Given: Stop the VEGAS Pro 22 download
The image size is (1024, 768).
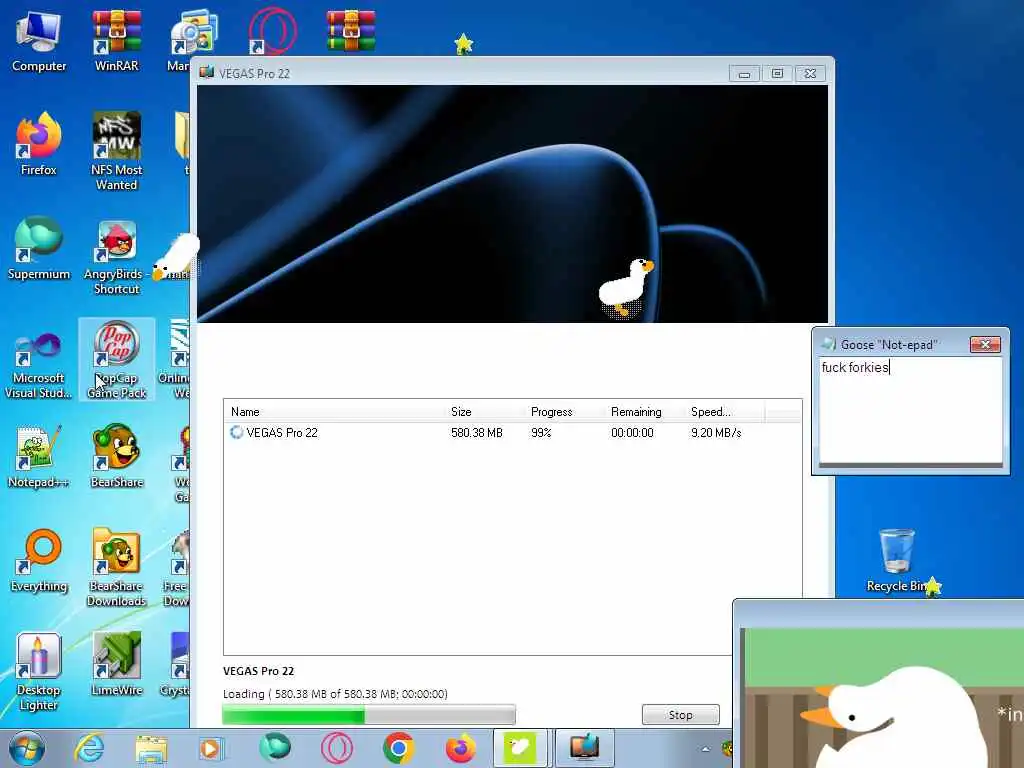Looking at the screenshot, I should tap(680, 714).
